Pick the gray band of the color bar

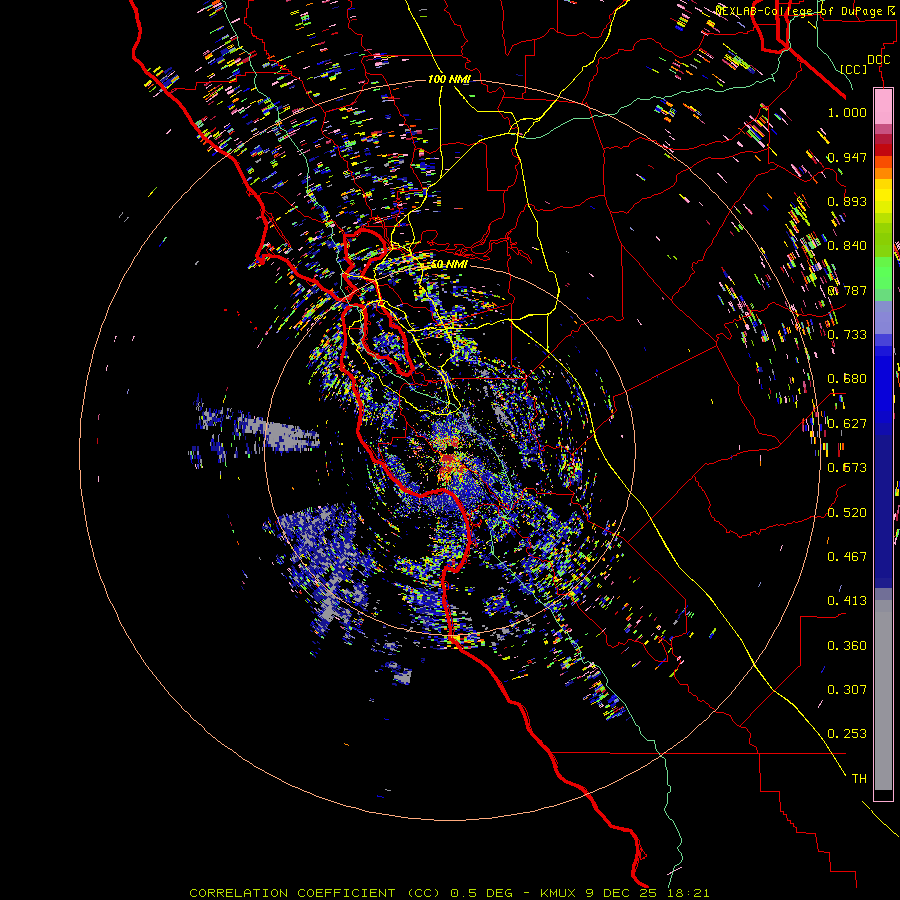coord(883,695)
